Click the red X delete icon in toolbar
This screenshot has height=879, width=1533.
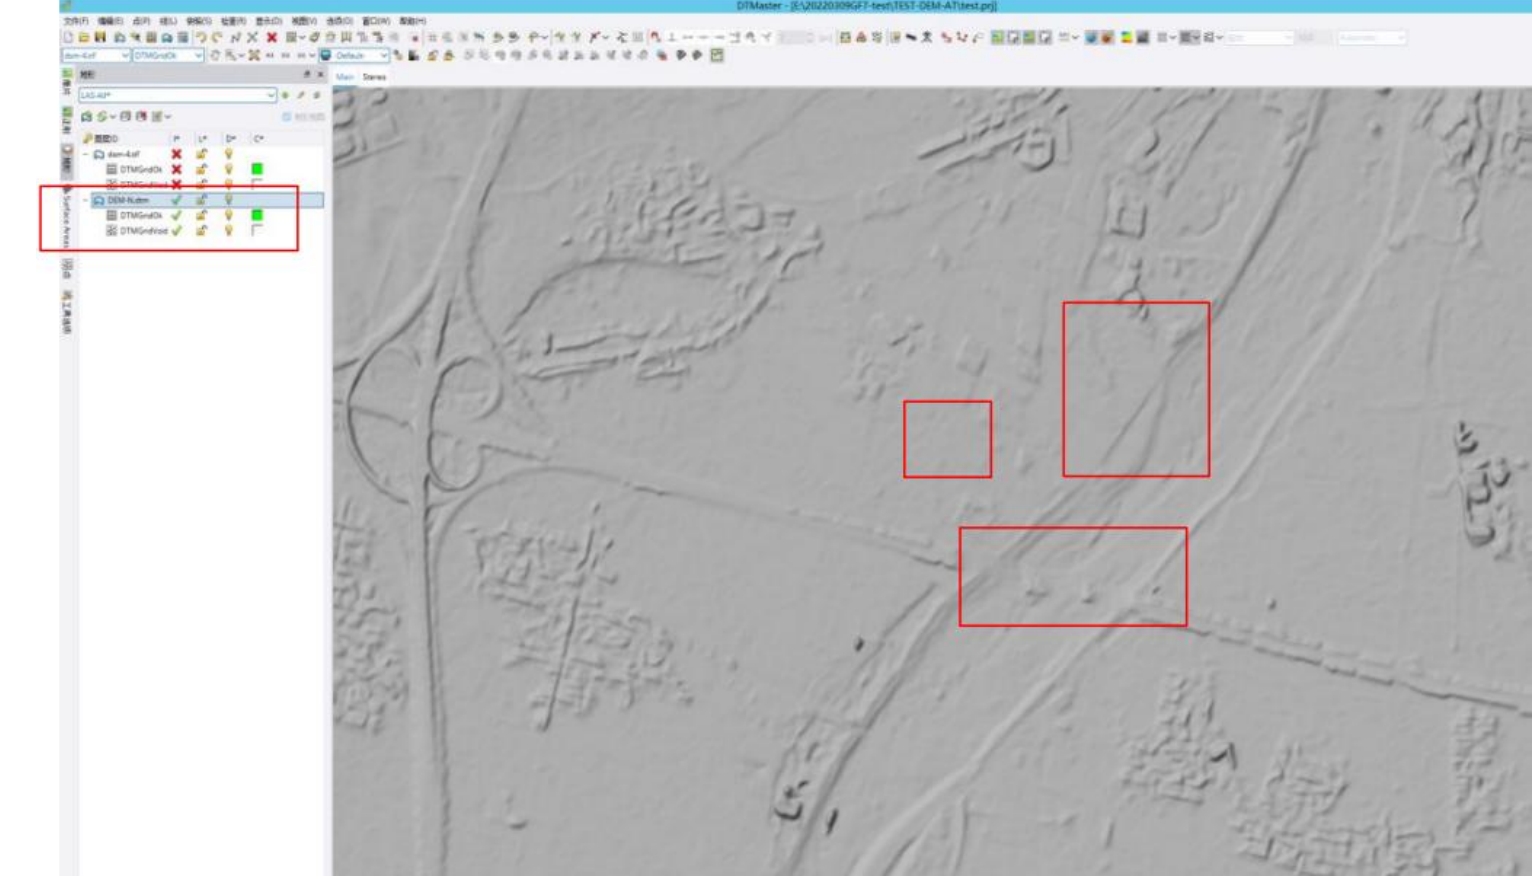tap(271, 38)
